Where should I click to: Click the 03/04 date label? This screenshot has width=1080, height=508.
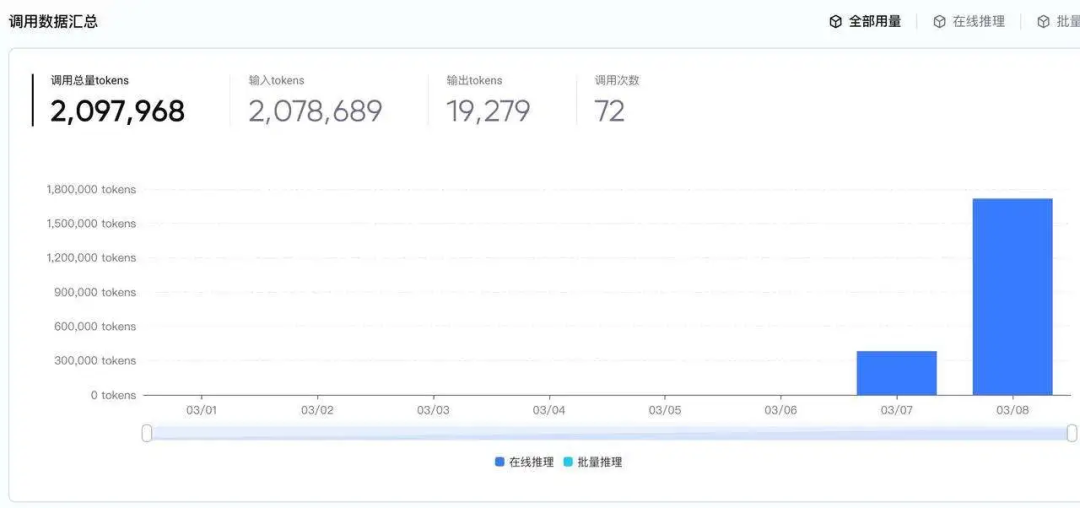click(x=549, y=411)
